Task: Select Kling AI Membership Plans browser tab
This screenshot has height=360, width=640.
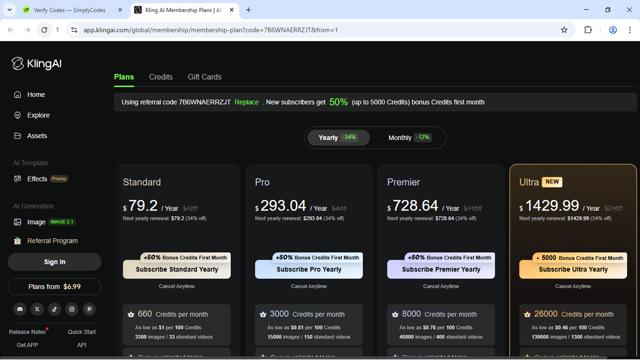Action: (183, 10)
